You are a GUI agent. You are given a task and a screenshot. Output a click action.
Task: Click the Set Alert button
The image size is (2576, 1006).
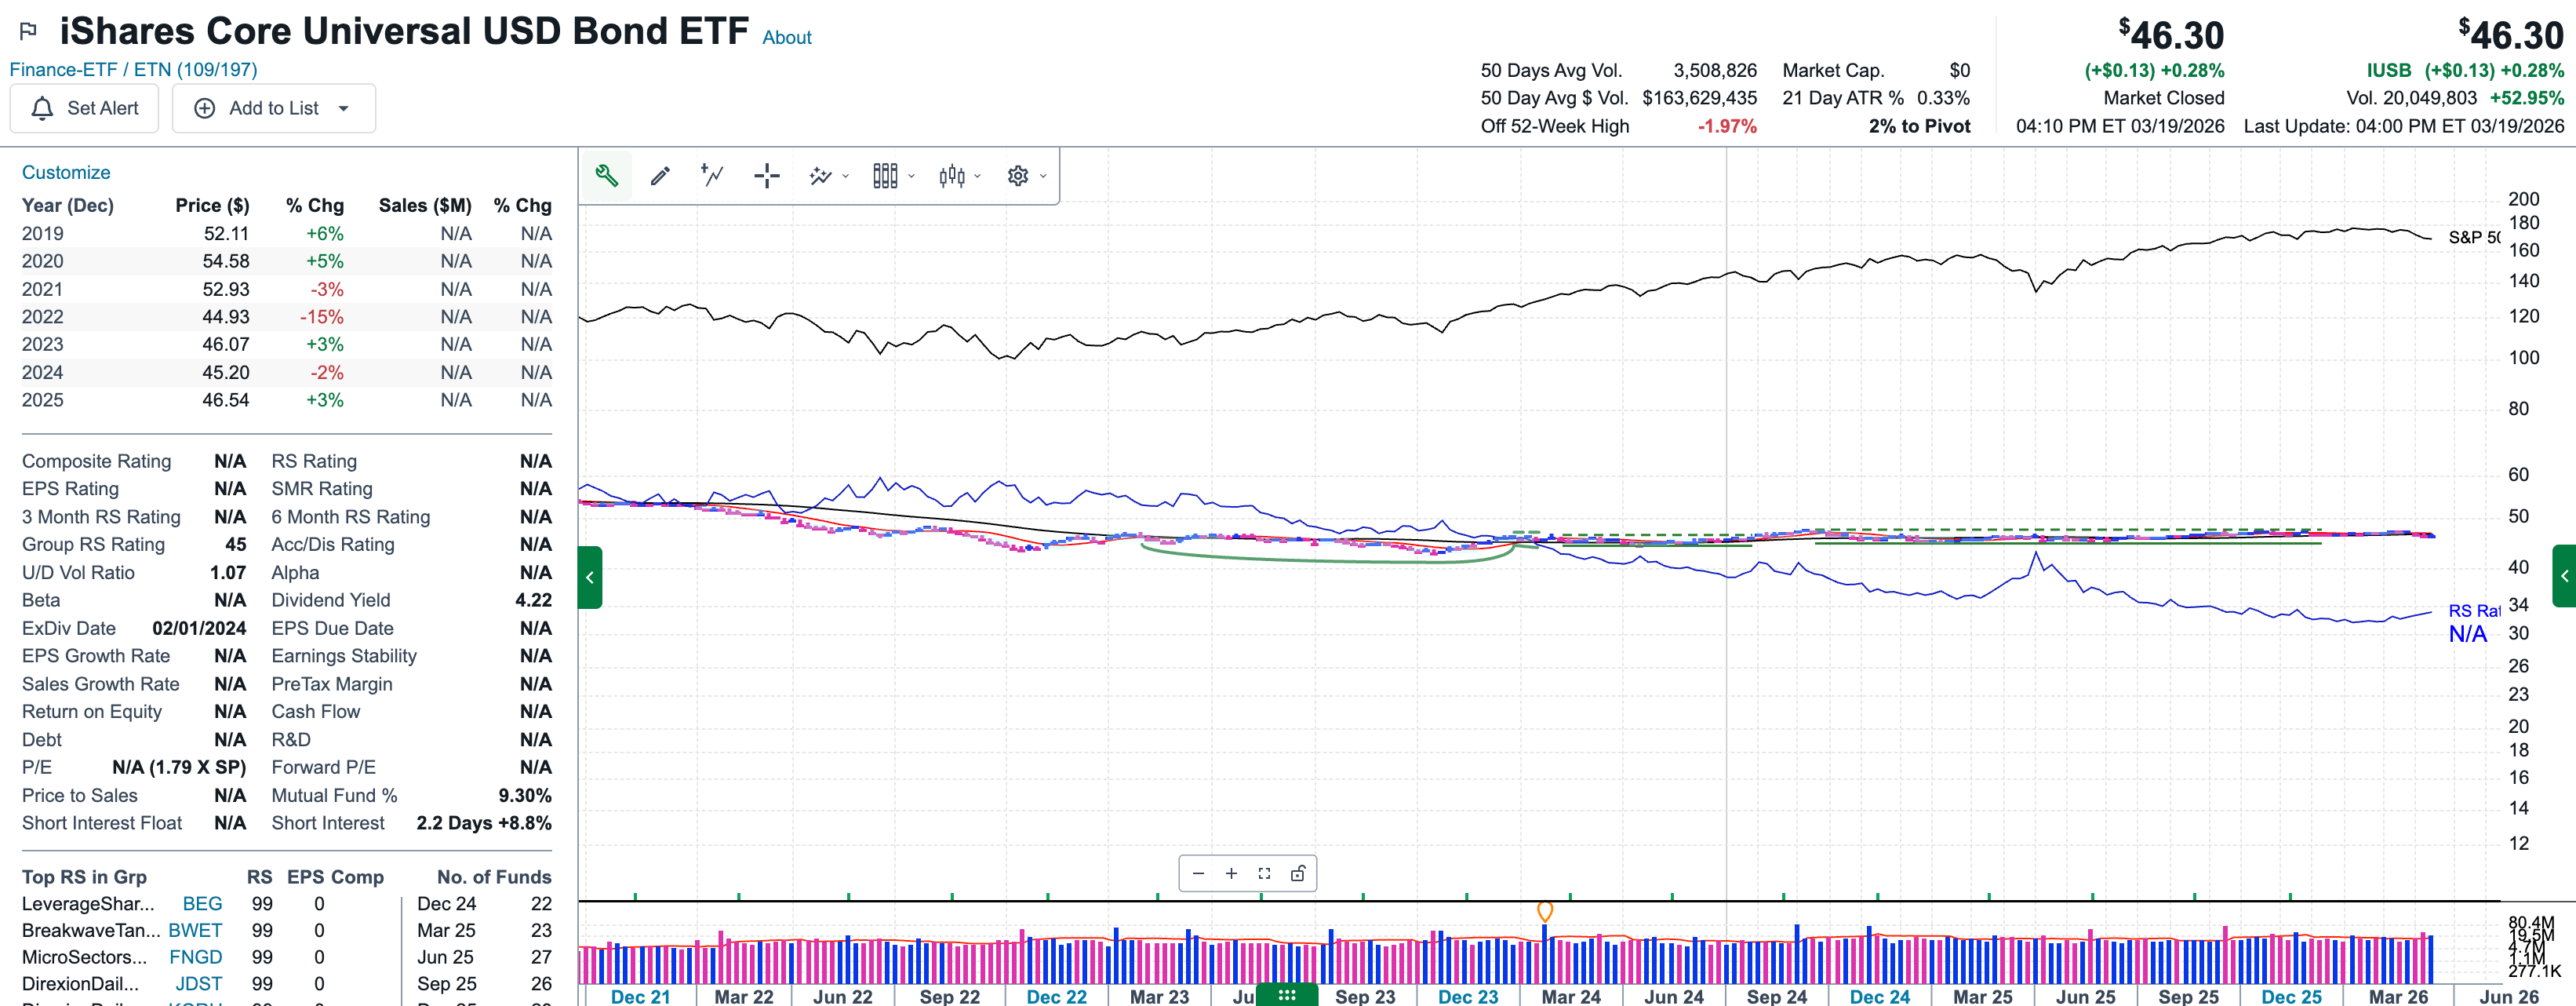pyautogui.click(x=84, y=108)
